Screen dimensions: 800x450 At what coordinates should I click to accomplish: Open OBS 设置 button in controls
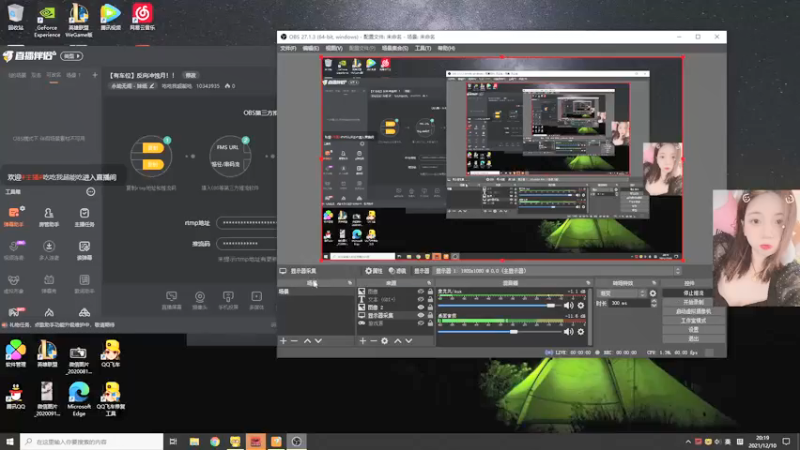pos(693,330)
